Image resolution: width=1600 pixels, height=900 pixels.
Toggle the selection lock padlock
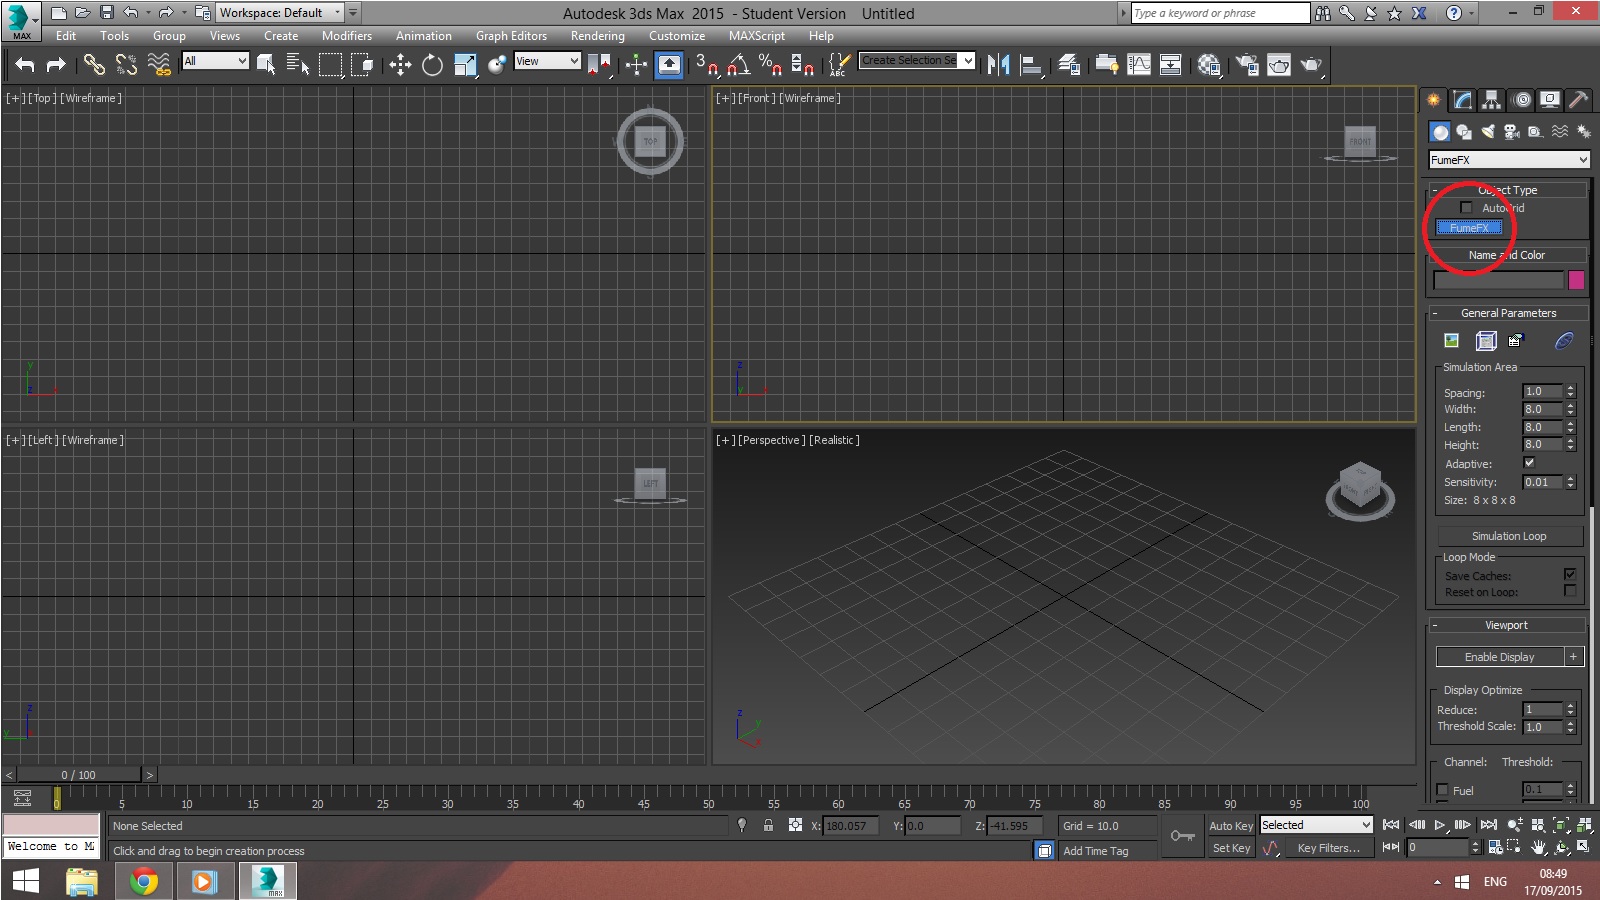pyautogui.click(x=768, y=825)
